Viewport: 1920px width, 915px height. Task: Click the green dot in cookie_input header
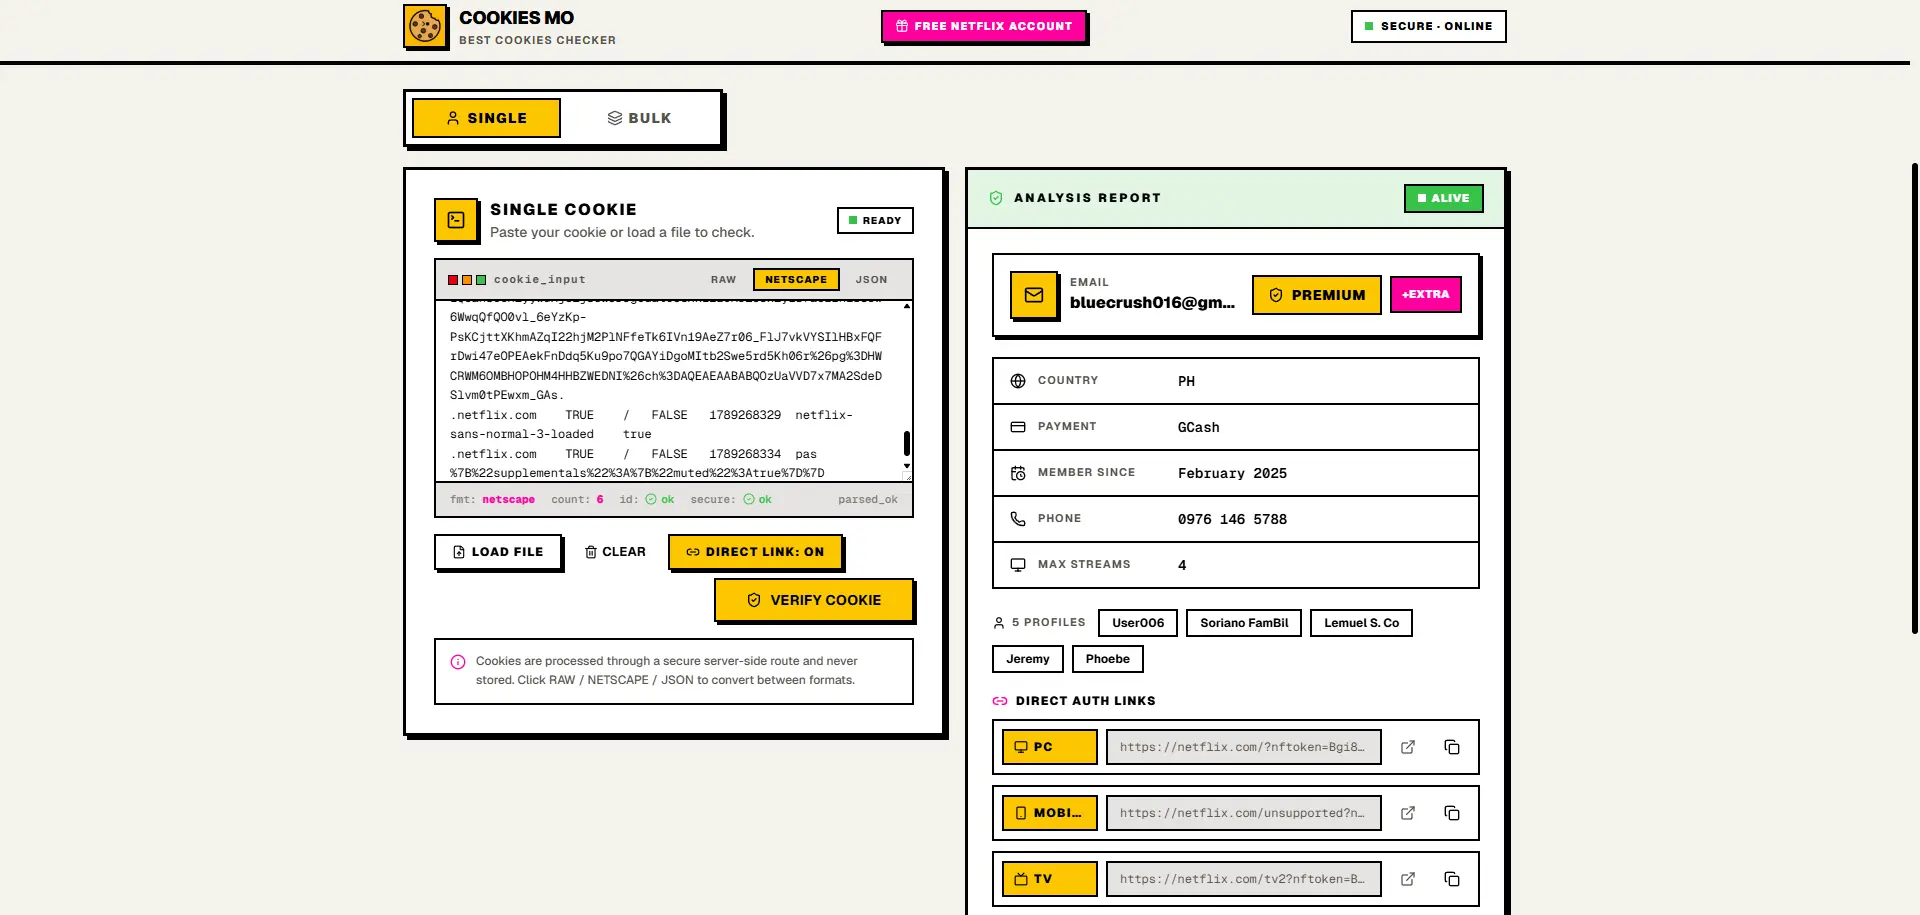(481, 280)
